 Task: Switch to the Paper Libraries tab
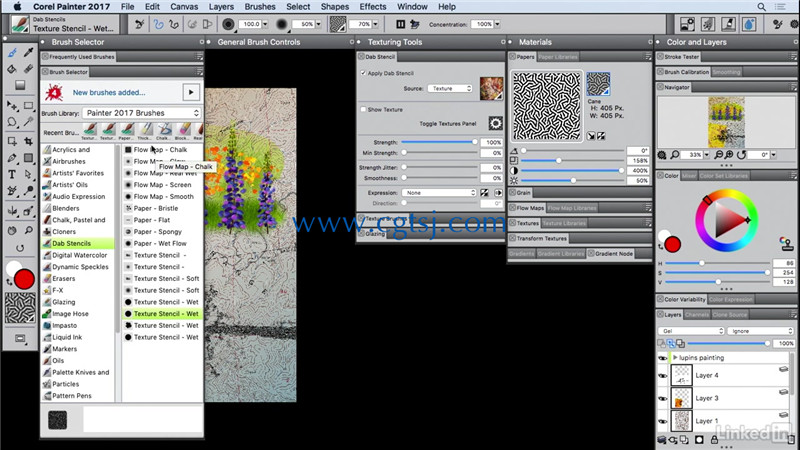click(558, 57)
